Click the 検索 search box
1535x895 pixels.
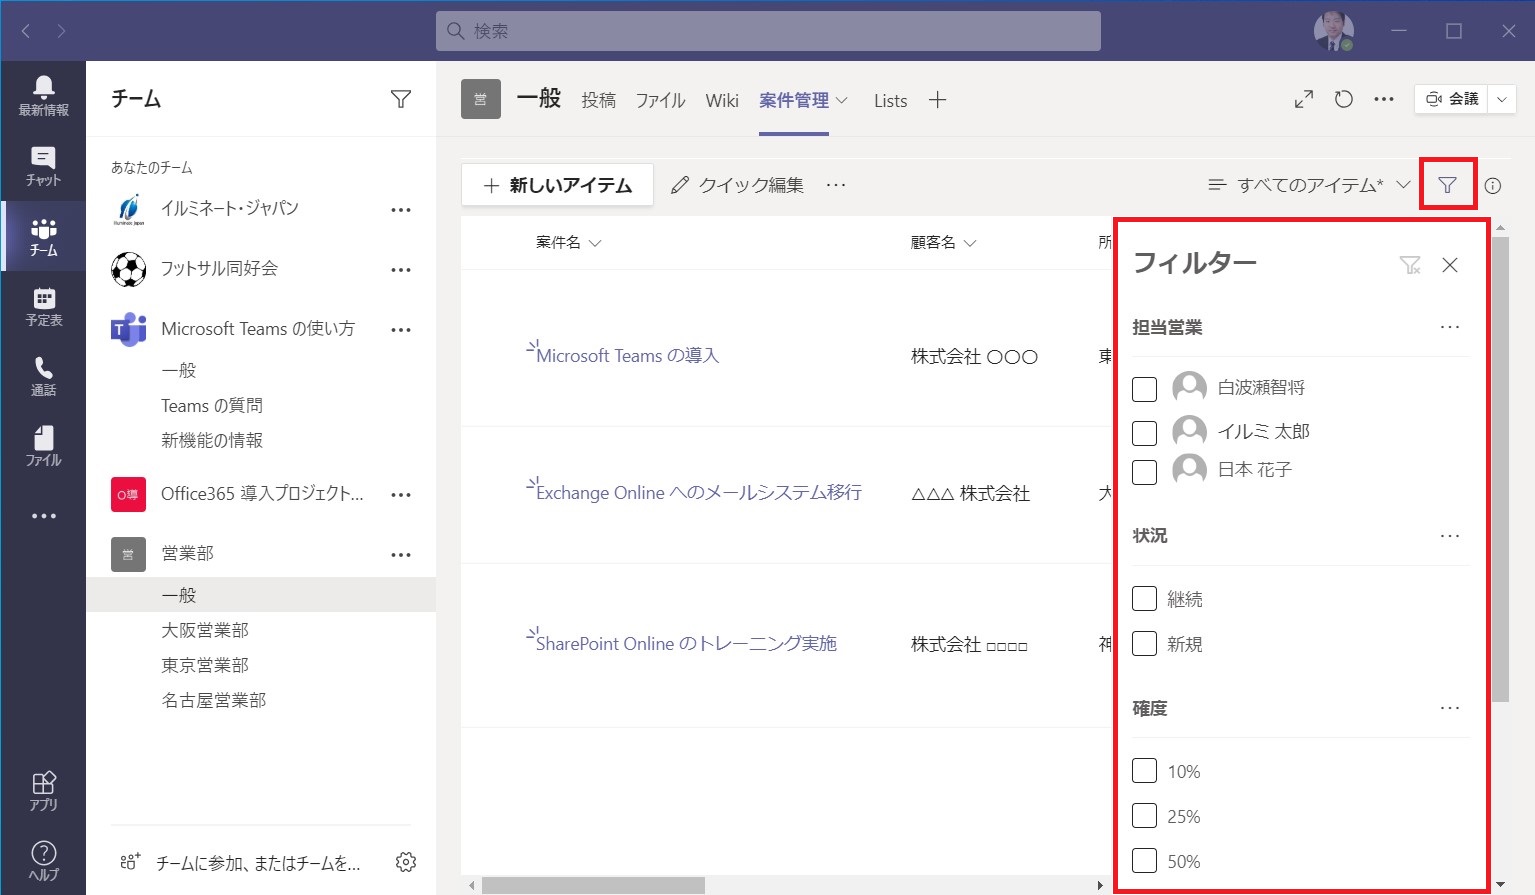(x=768, y=31)
